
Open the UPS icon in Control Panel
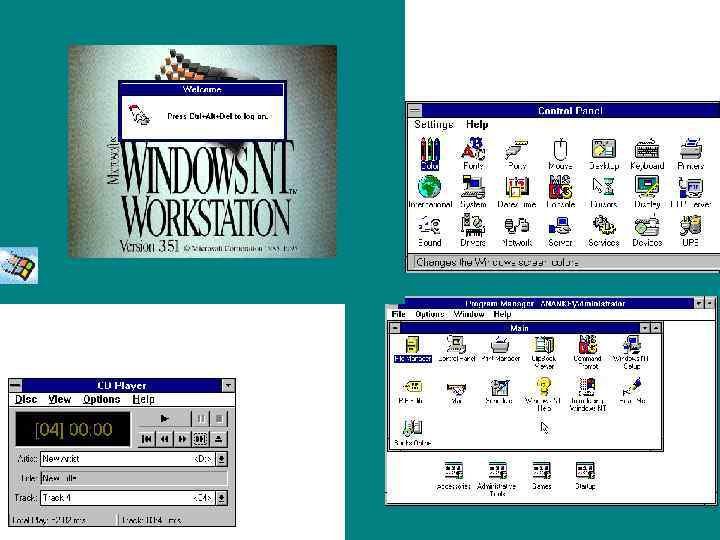tap(691, 231)
